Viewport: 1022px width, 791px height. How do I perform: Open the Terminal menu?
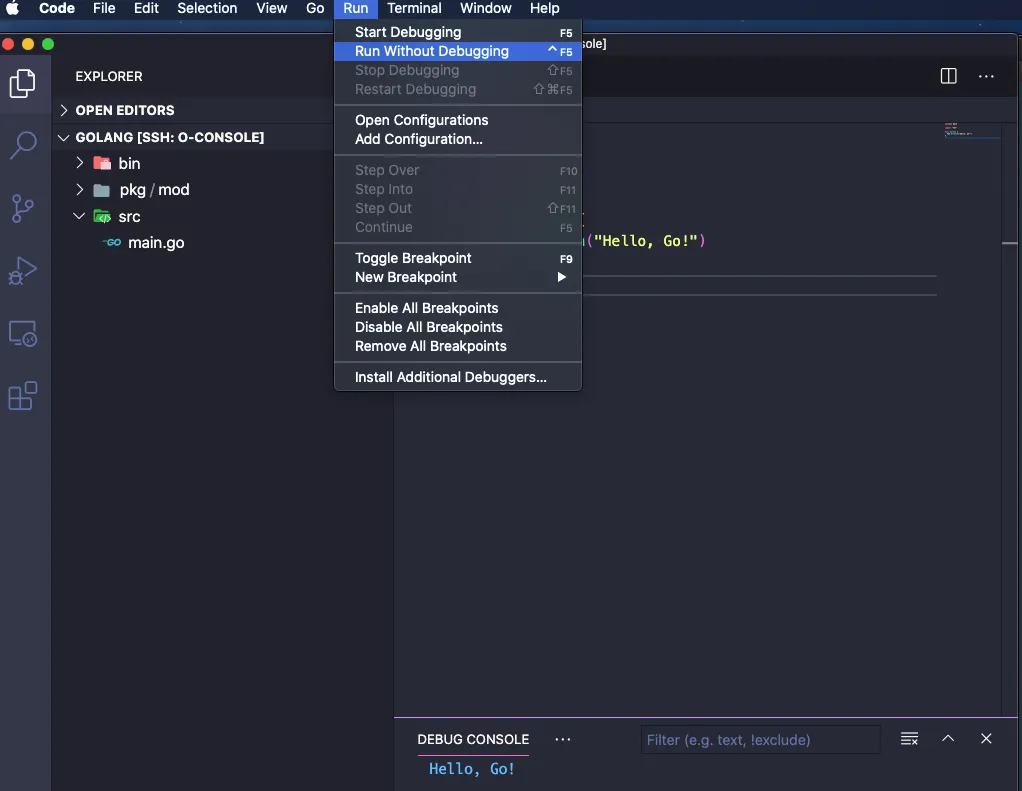(x=414, y=8)
